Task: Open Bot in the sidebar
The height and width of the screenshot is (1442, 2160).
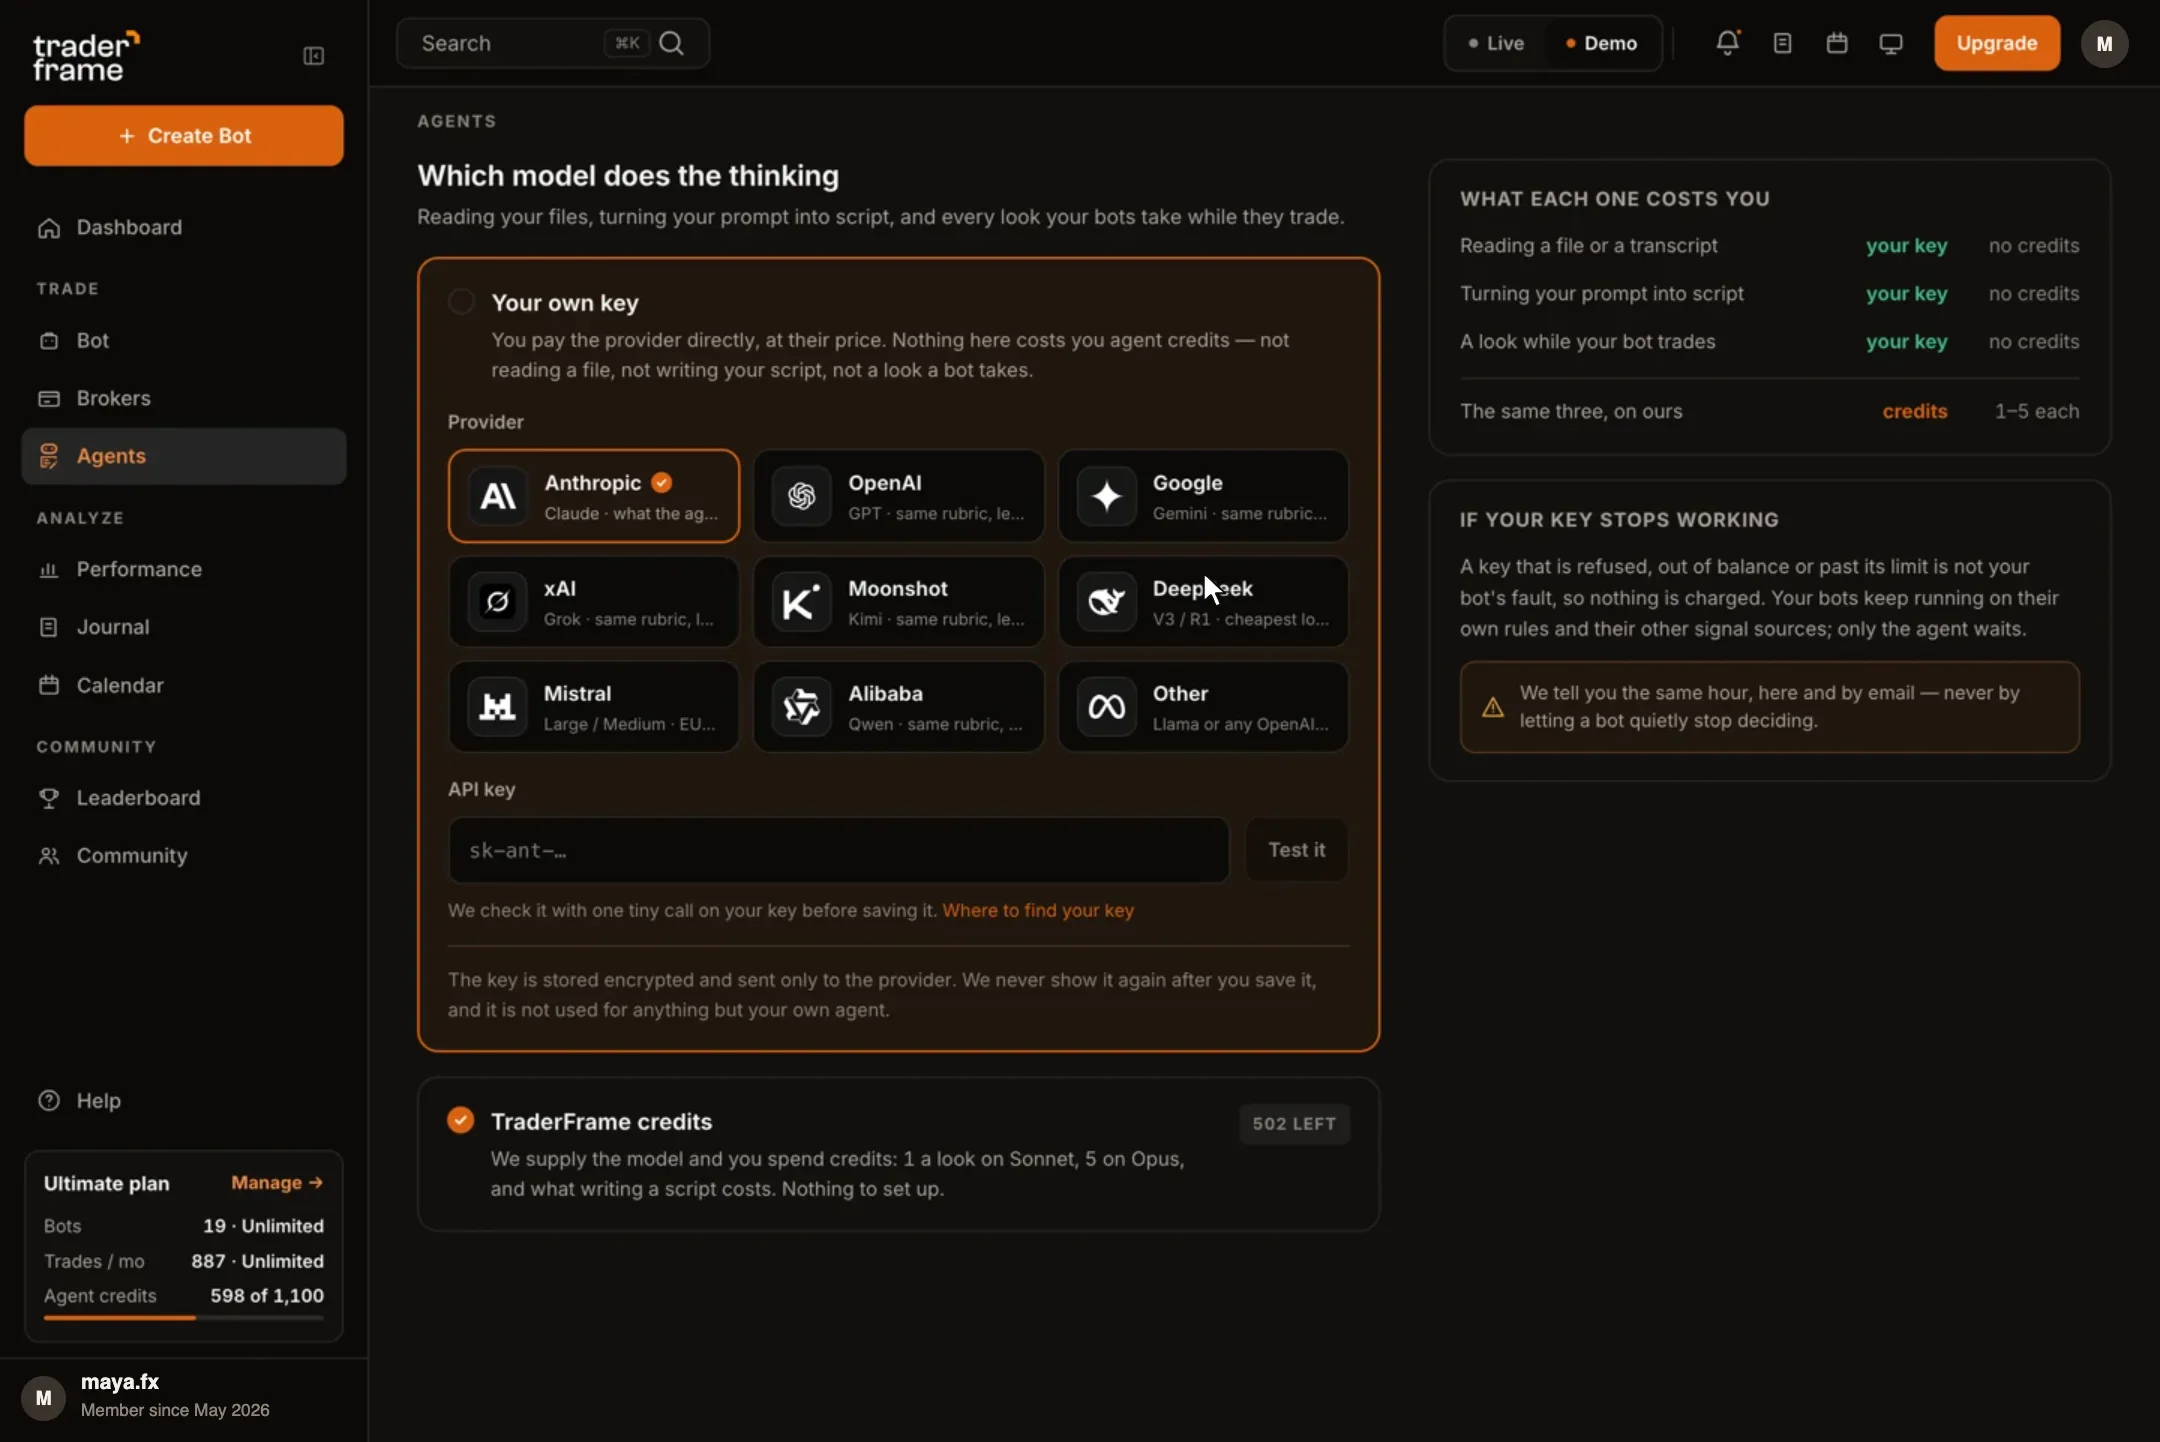Action: 184,341
